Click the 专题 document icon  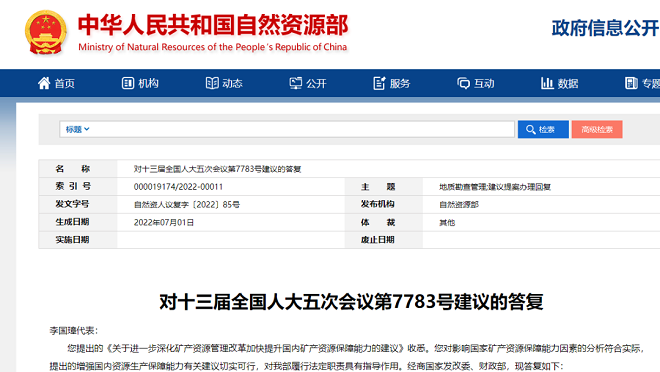[x=631, y=83]
